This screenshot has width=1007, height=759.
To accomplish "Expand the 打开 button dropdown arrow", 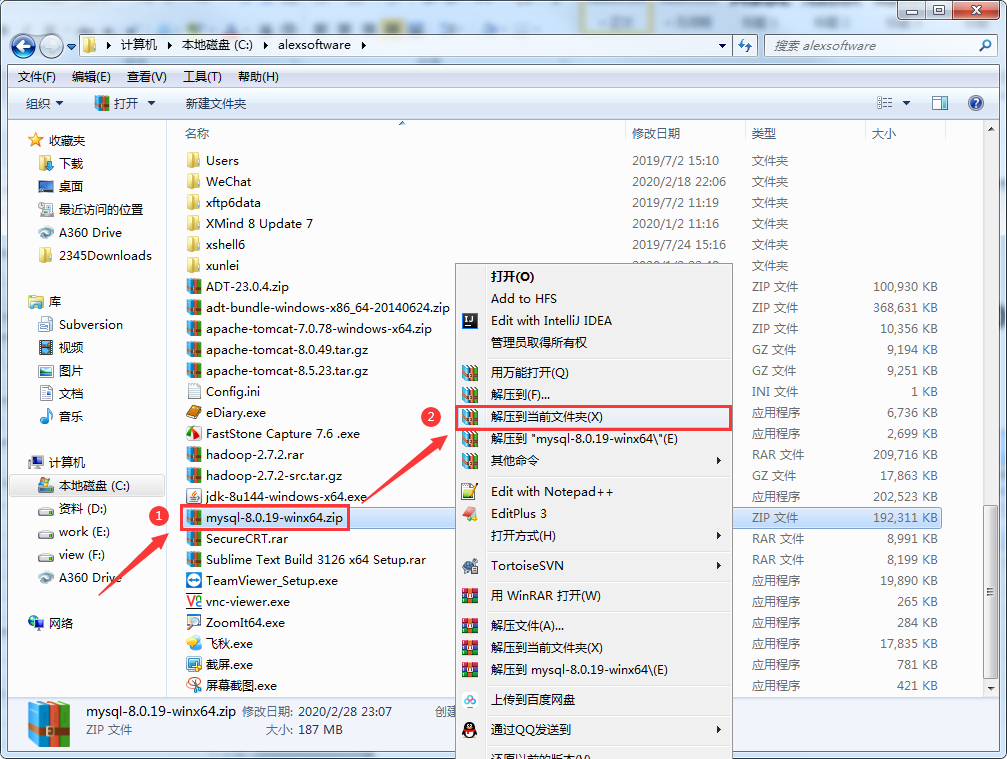I will [152, 103].
